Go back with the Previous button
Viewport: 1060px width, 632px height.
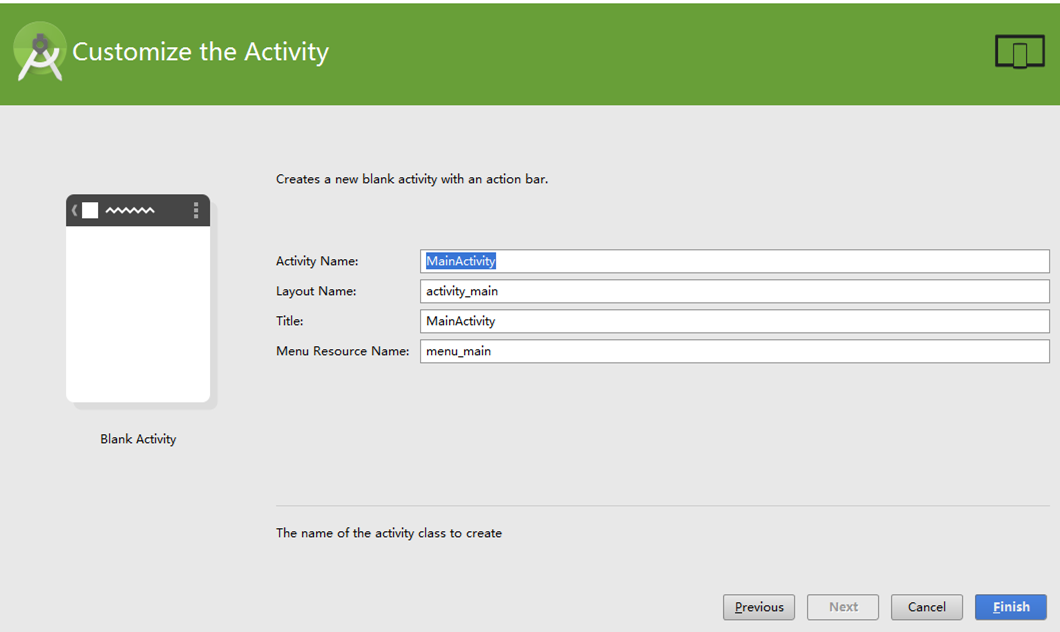(x=759, y=607)
